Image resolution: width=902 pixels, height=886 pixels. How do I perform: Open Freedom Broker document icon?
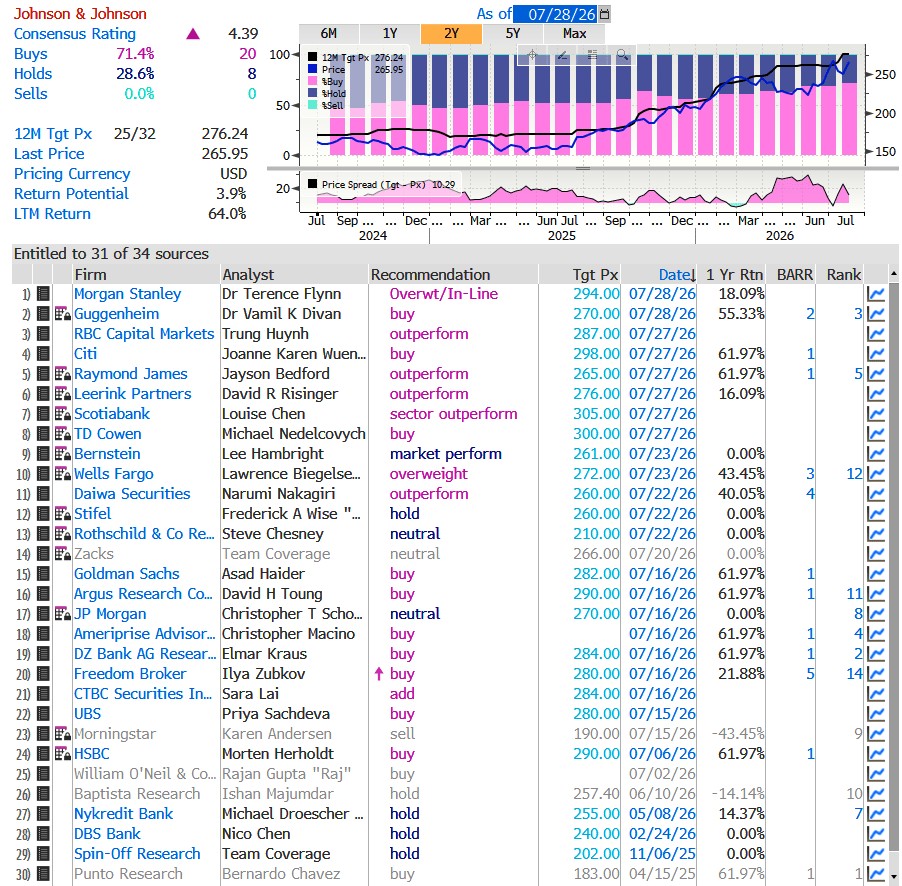point(43,674)
